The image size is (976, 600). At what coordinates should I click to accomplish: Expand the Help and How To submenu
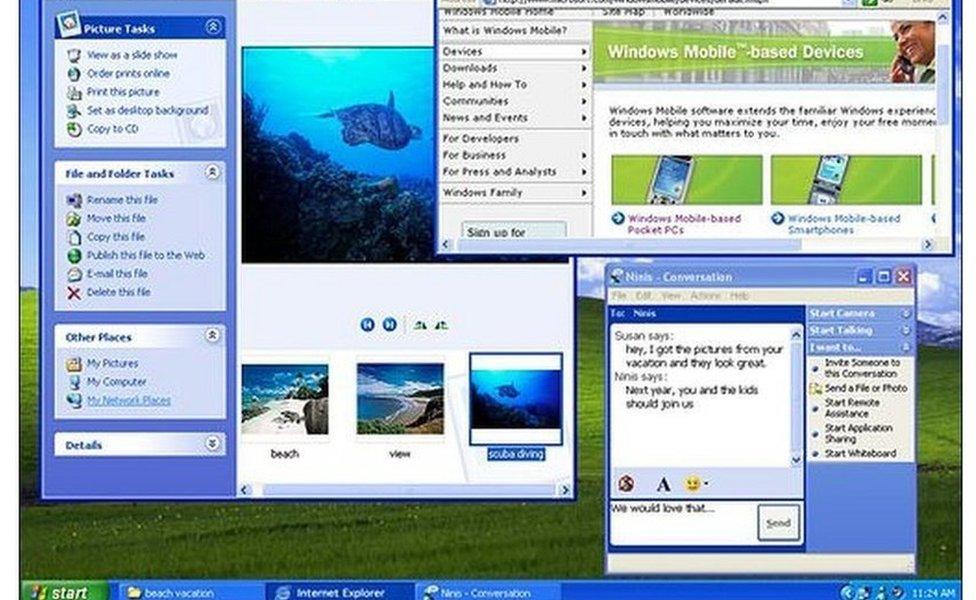point(584,85)
